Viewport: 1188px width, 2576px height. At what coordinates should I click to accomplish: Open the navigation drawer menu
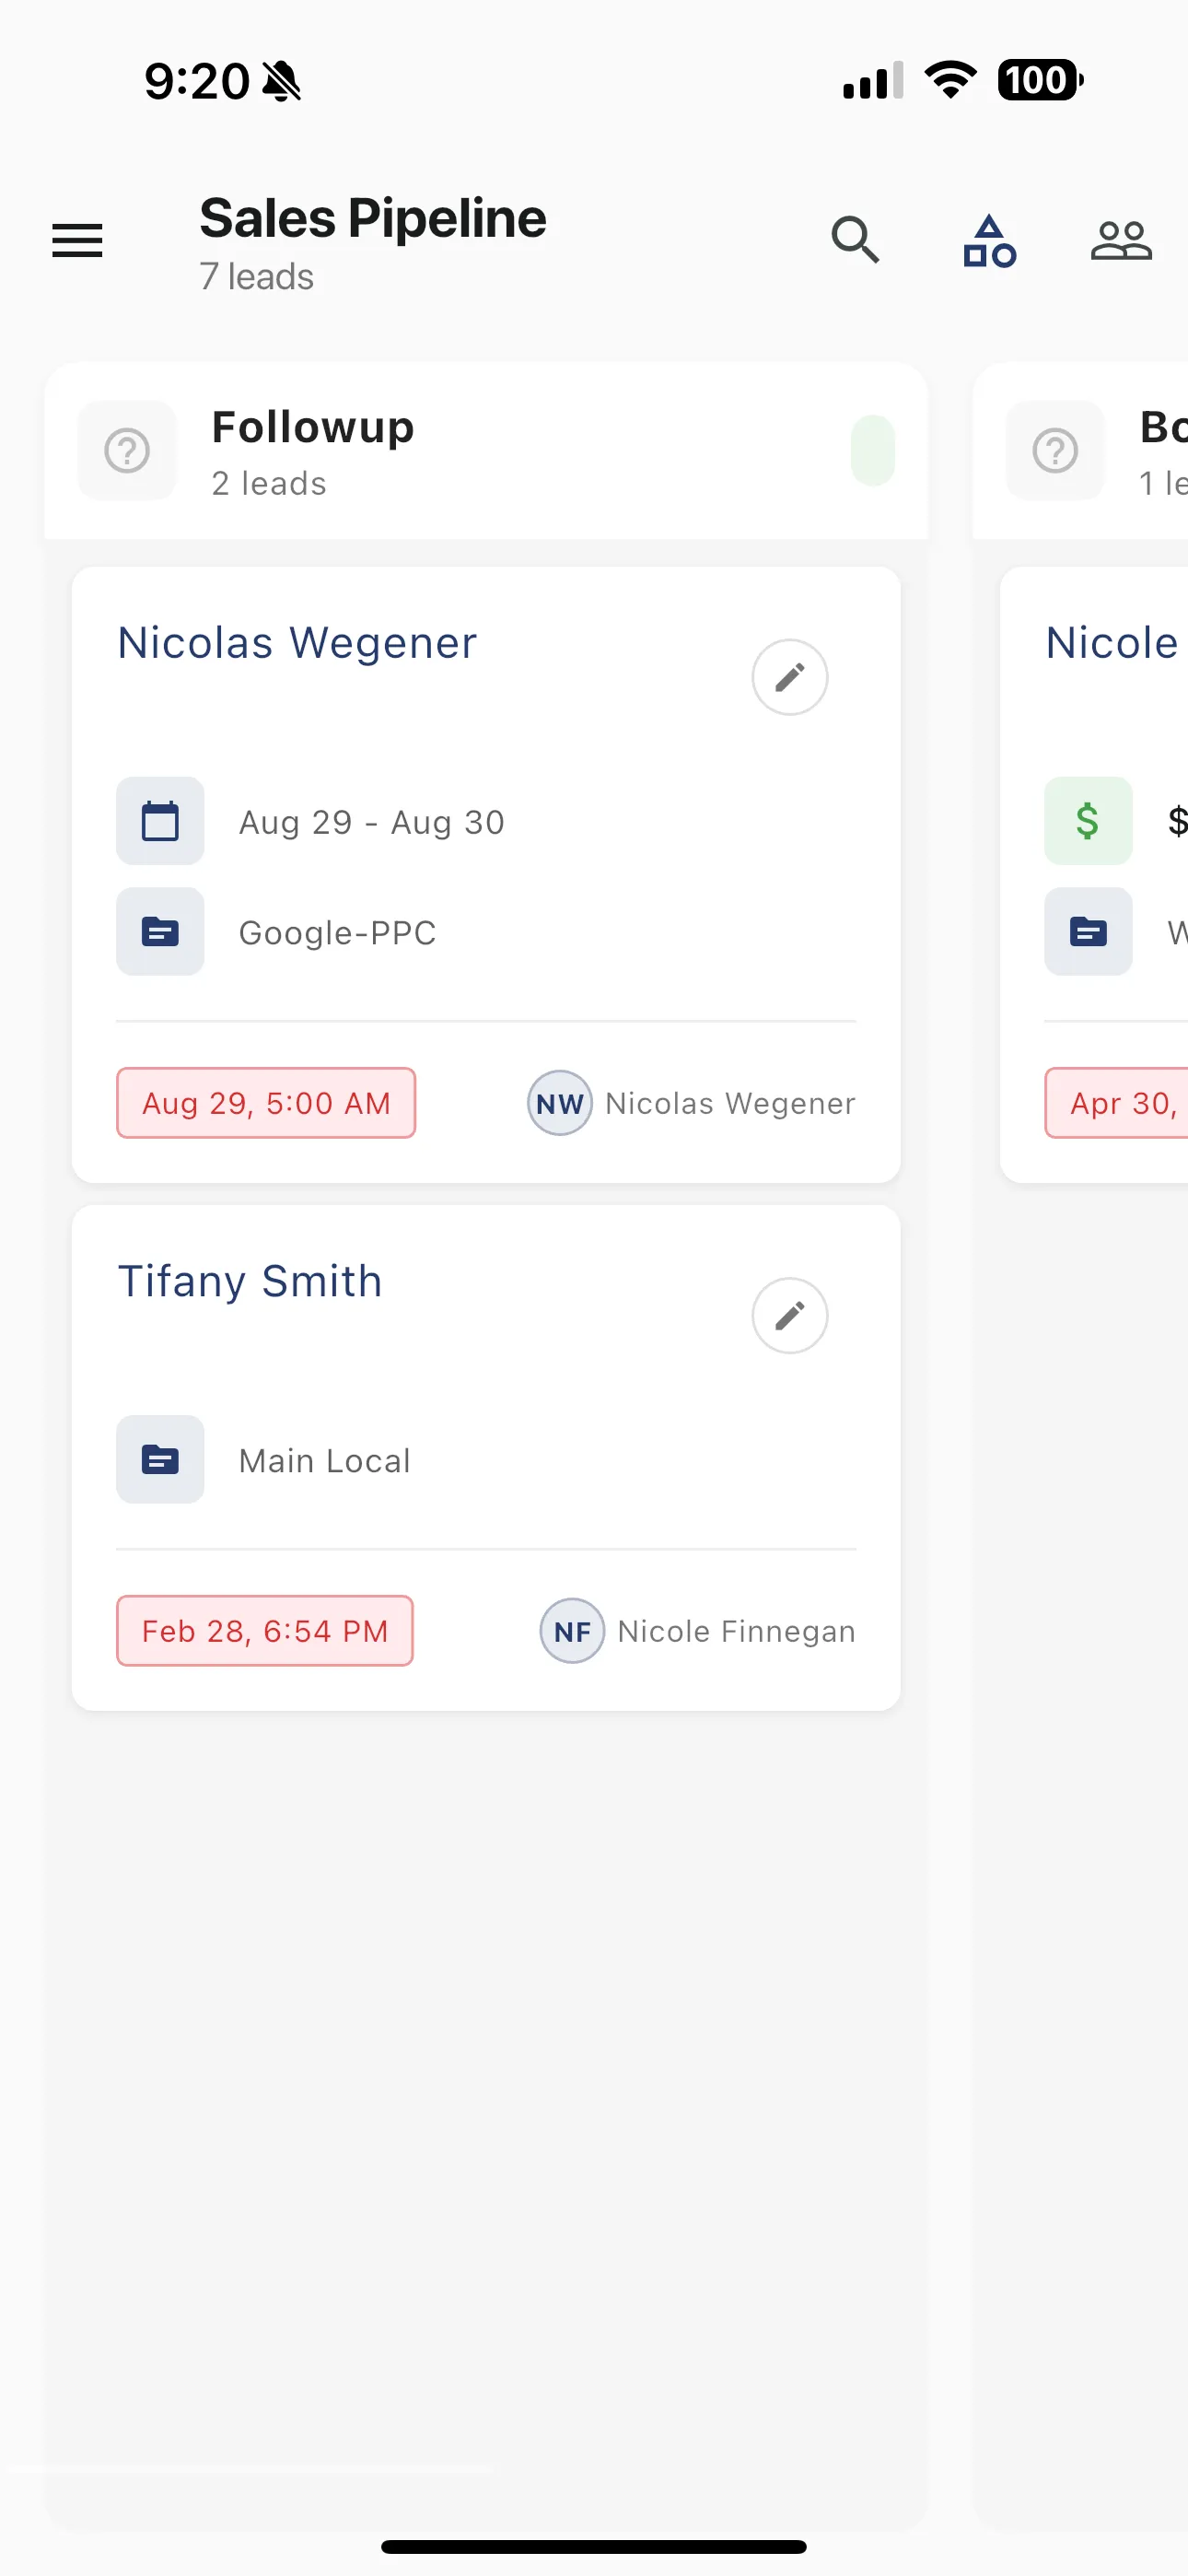(x=76, y=241)
